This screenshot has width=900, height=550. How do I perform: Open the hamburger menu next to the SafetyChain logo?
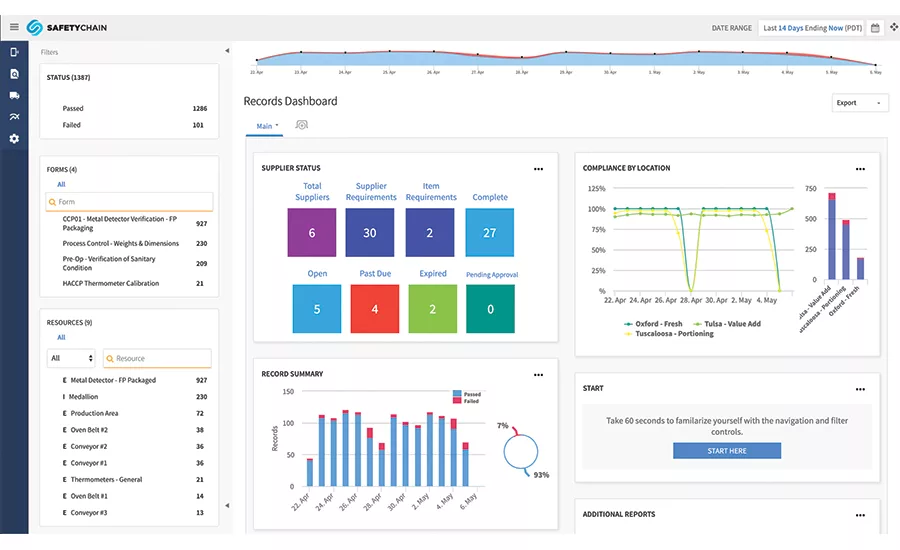[x=14, y=27]
